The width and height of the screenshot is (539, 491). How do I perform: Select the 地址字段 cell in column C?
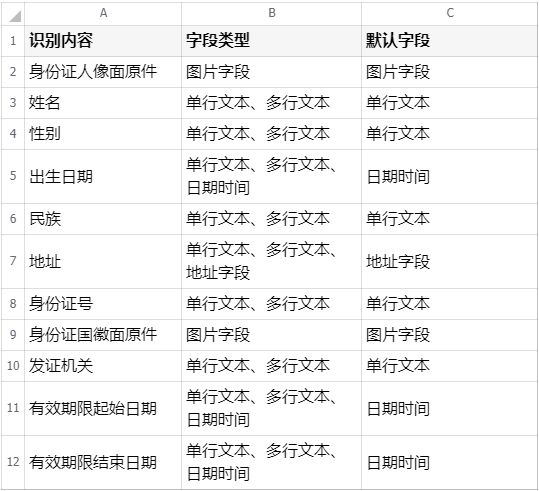[450, 261]
